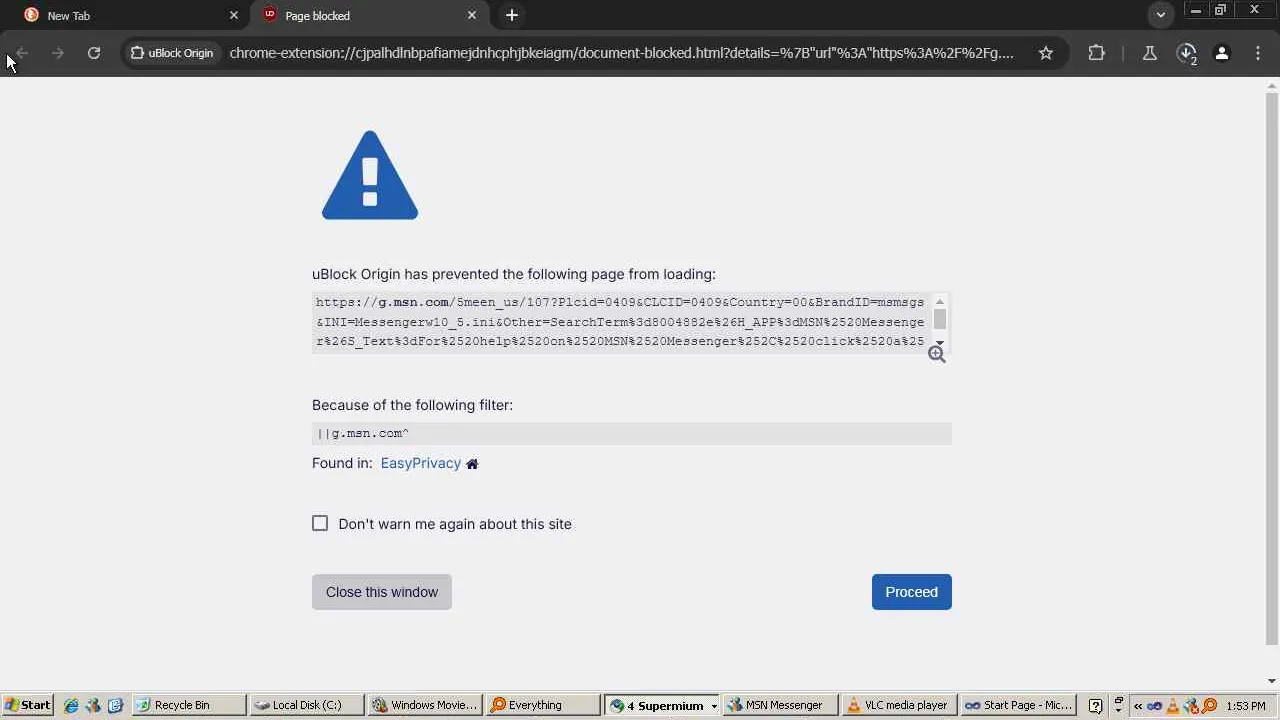
Task: Reload the blocked page
Action: 94,53
